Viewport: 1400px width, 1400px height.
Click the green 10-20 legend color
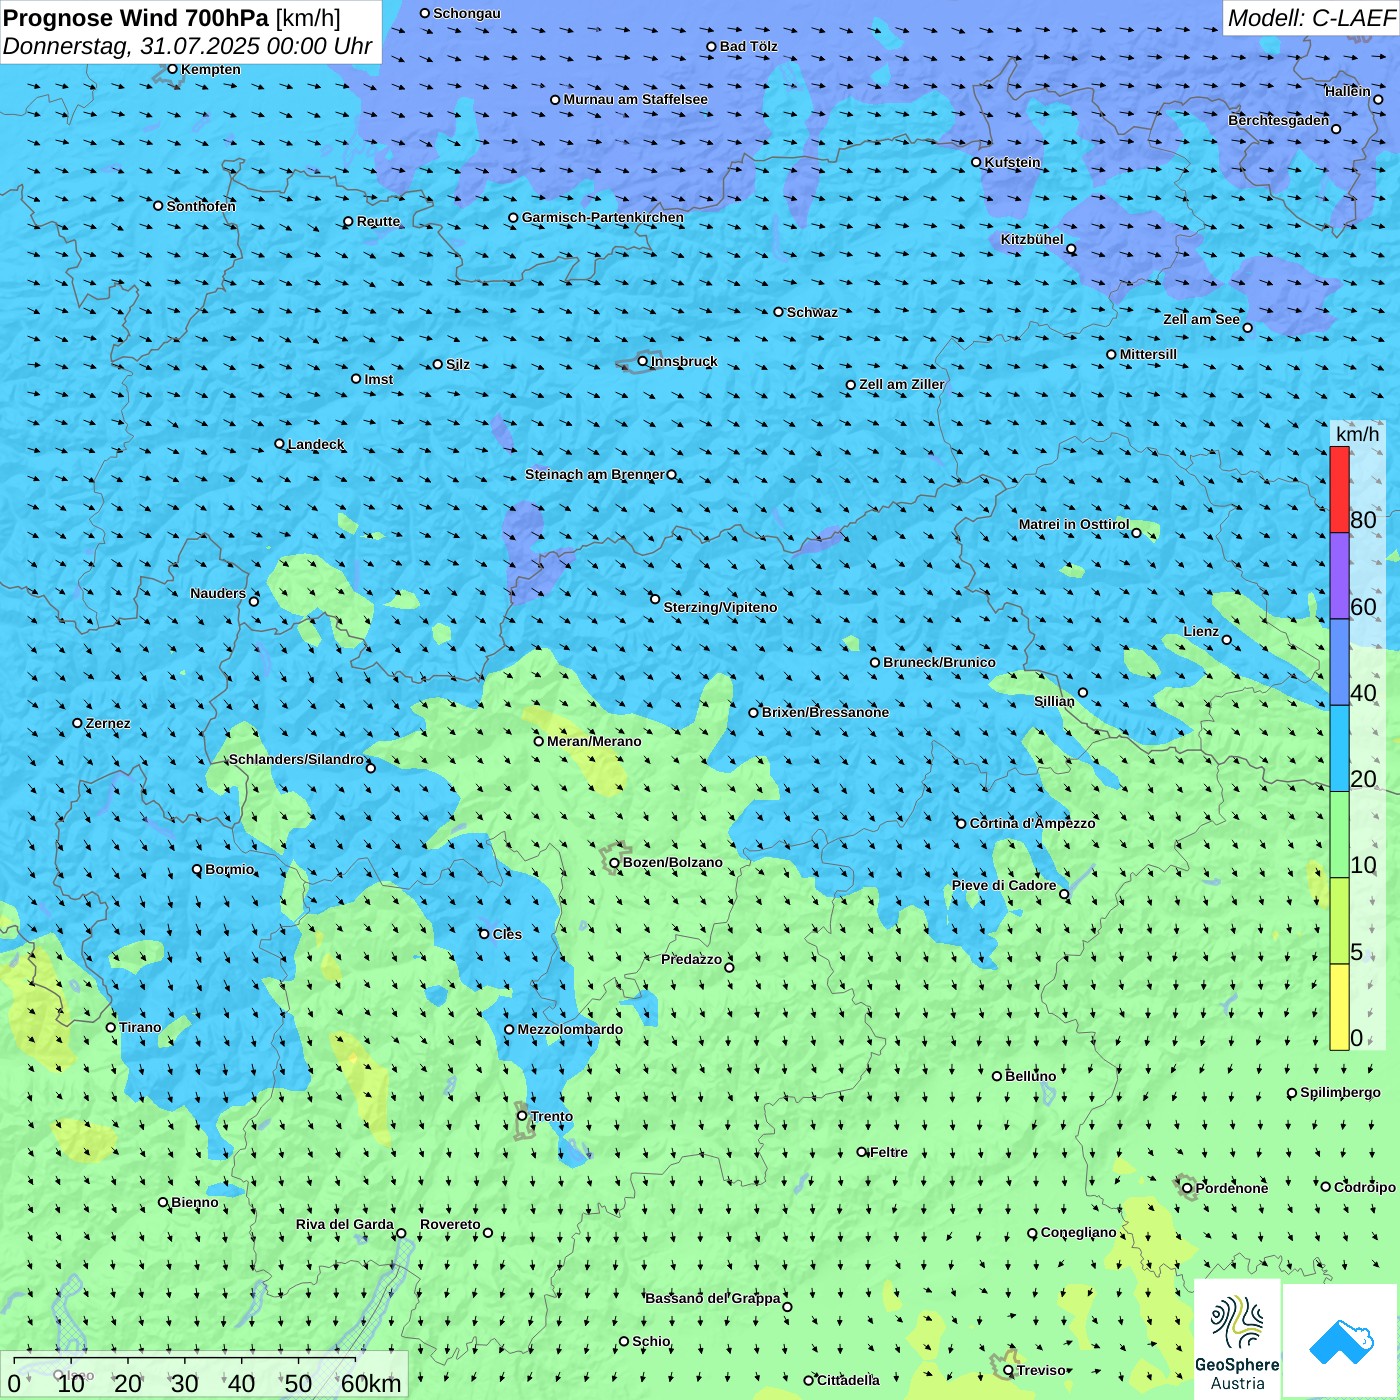[x=1339, y=835]
